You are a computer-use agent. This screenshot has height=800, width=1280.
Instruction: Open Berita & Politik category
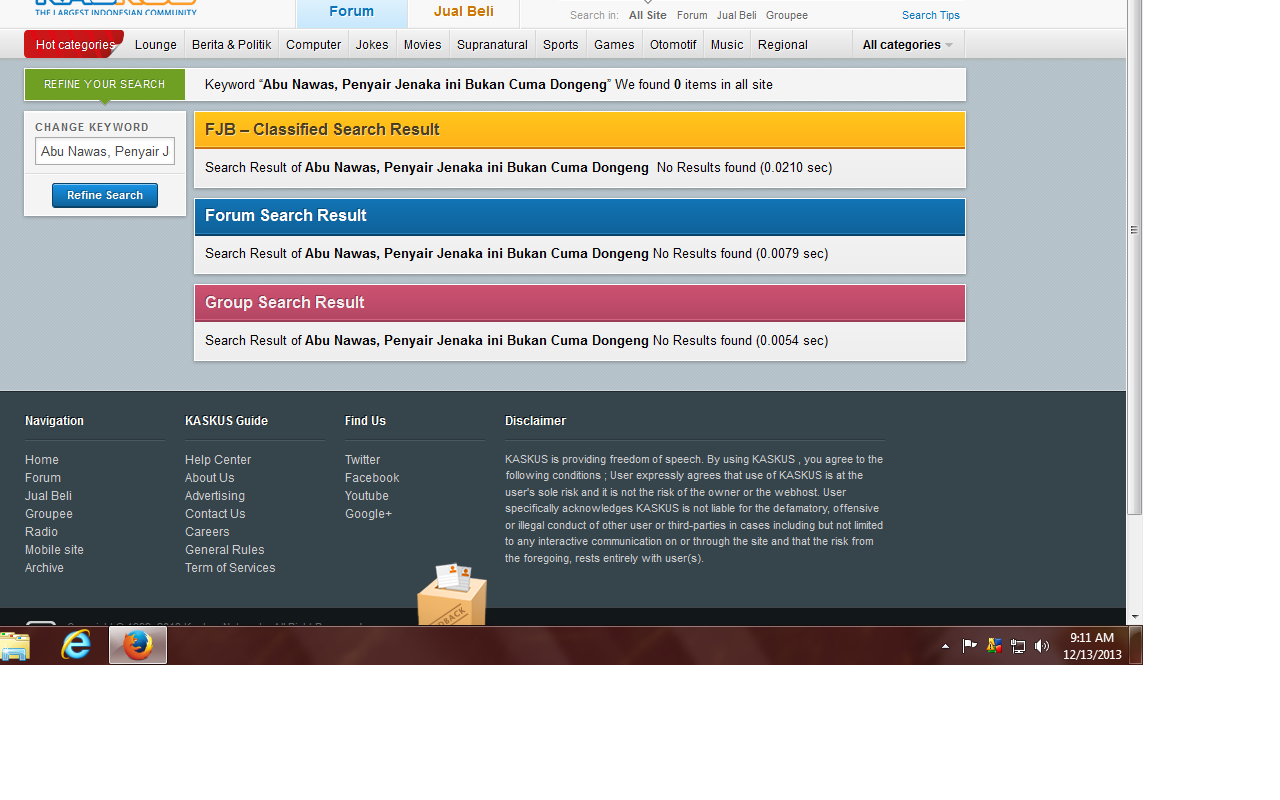[x=232, y=44]
